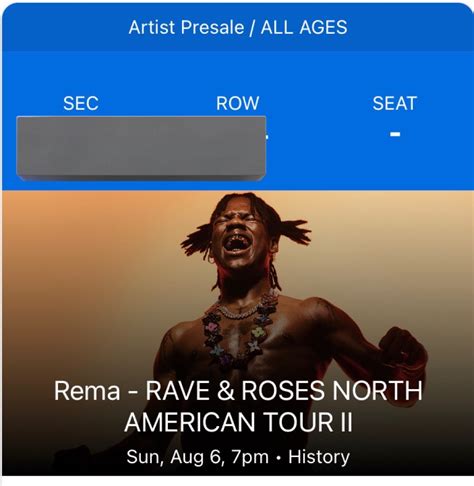Tap the 7pm show time
474x486 pixels.
pyautogui.click(x=250, y=457)
